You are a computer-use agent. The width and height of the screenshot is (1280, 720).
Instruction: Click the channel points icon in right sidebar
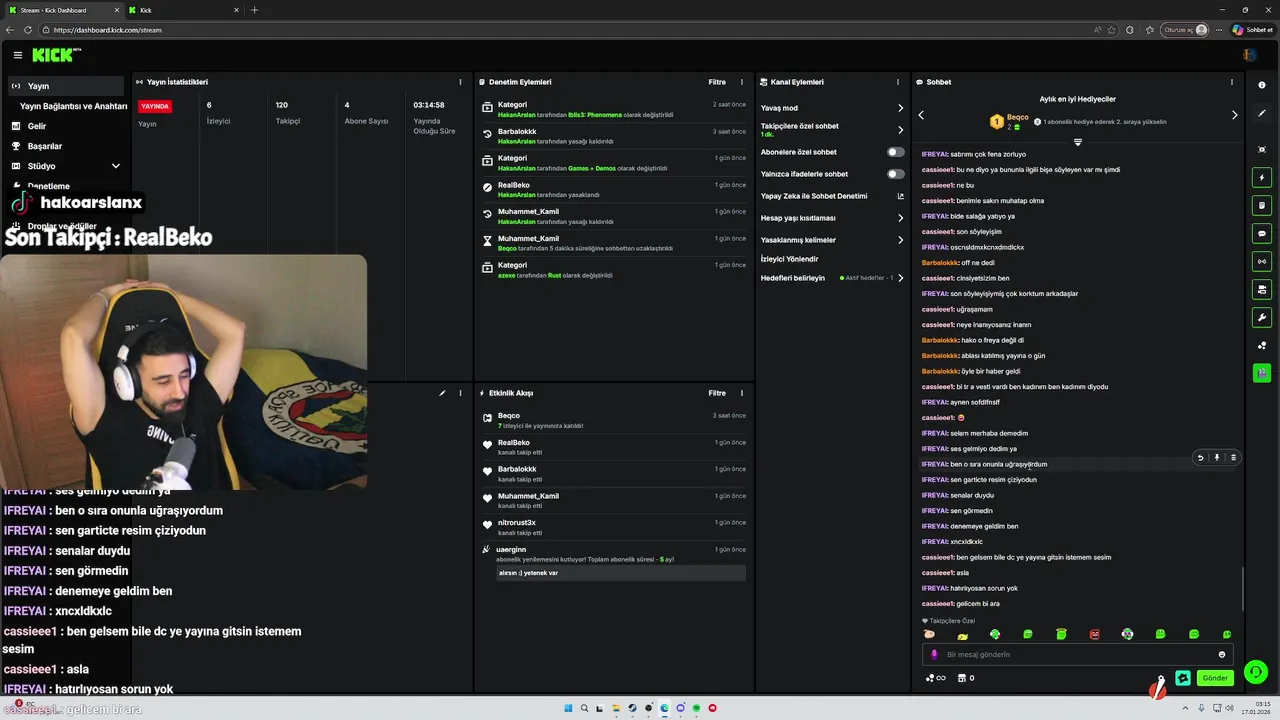1262,346
